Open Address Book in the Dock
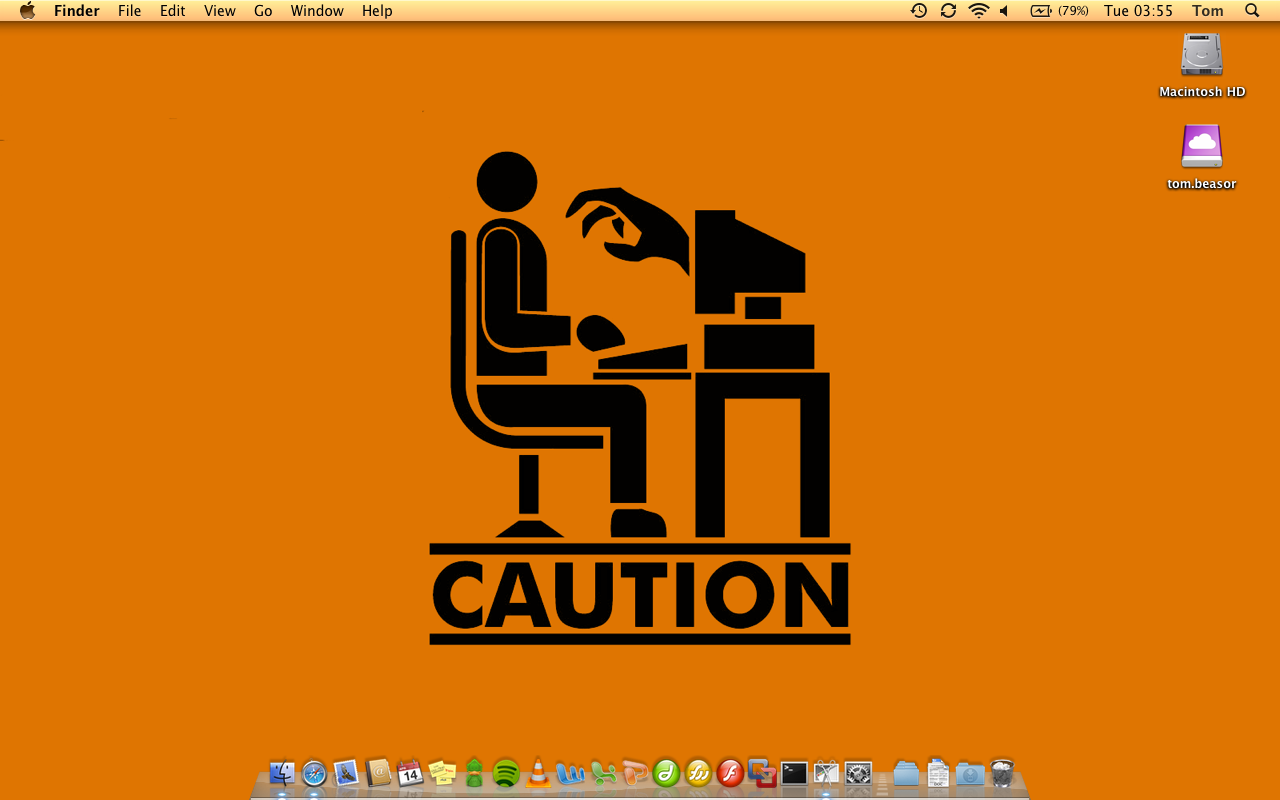 tap(378, 773)
